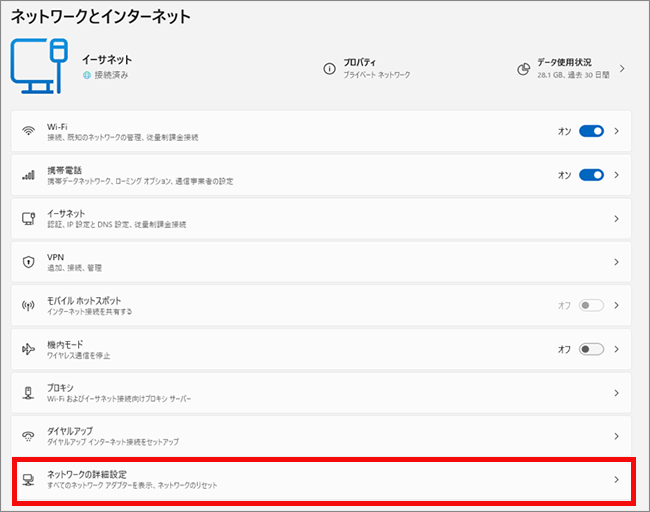
Task: Open イーサネット row chevron
Action: (617, 218)
